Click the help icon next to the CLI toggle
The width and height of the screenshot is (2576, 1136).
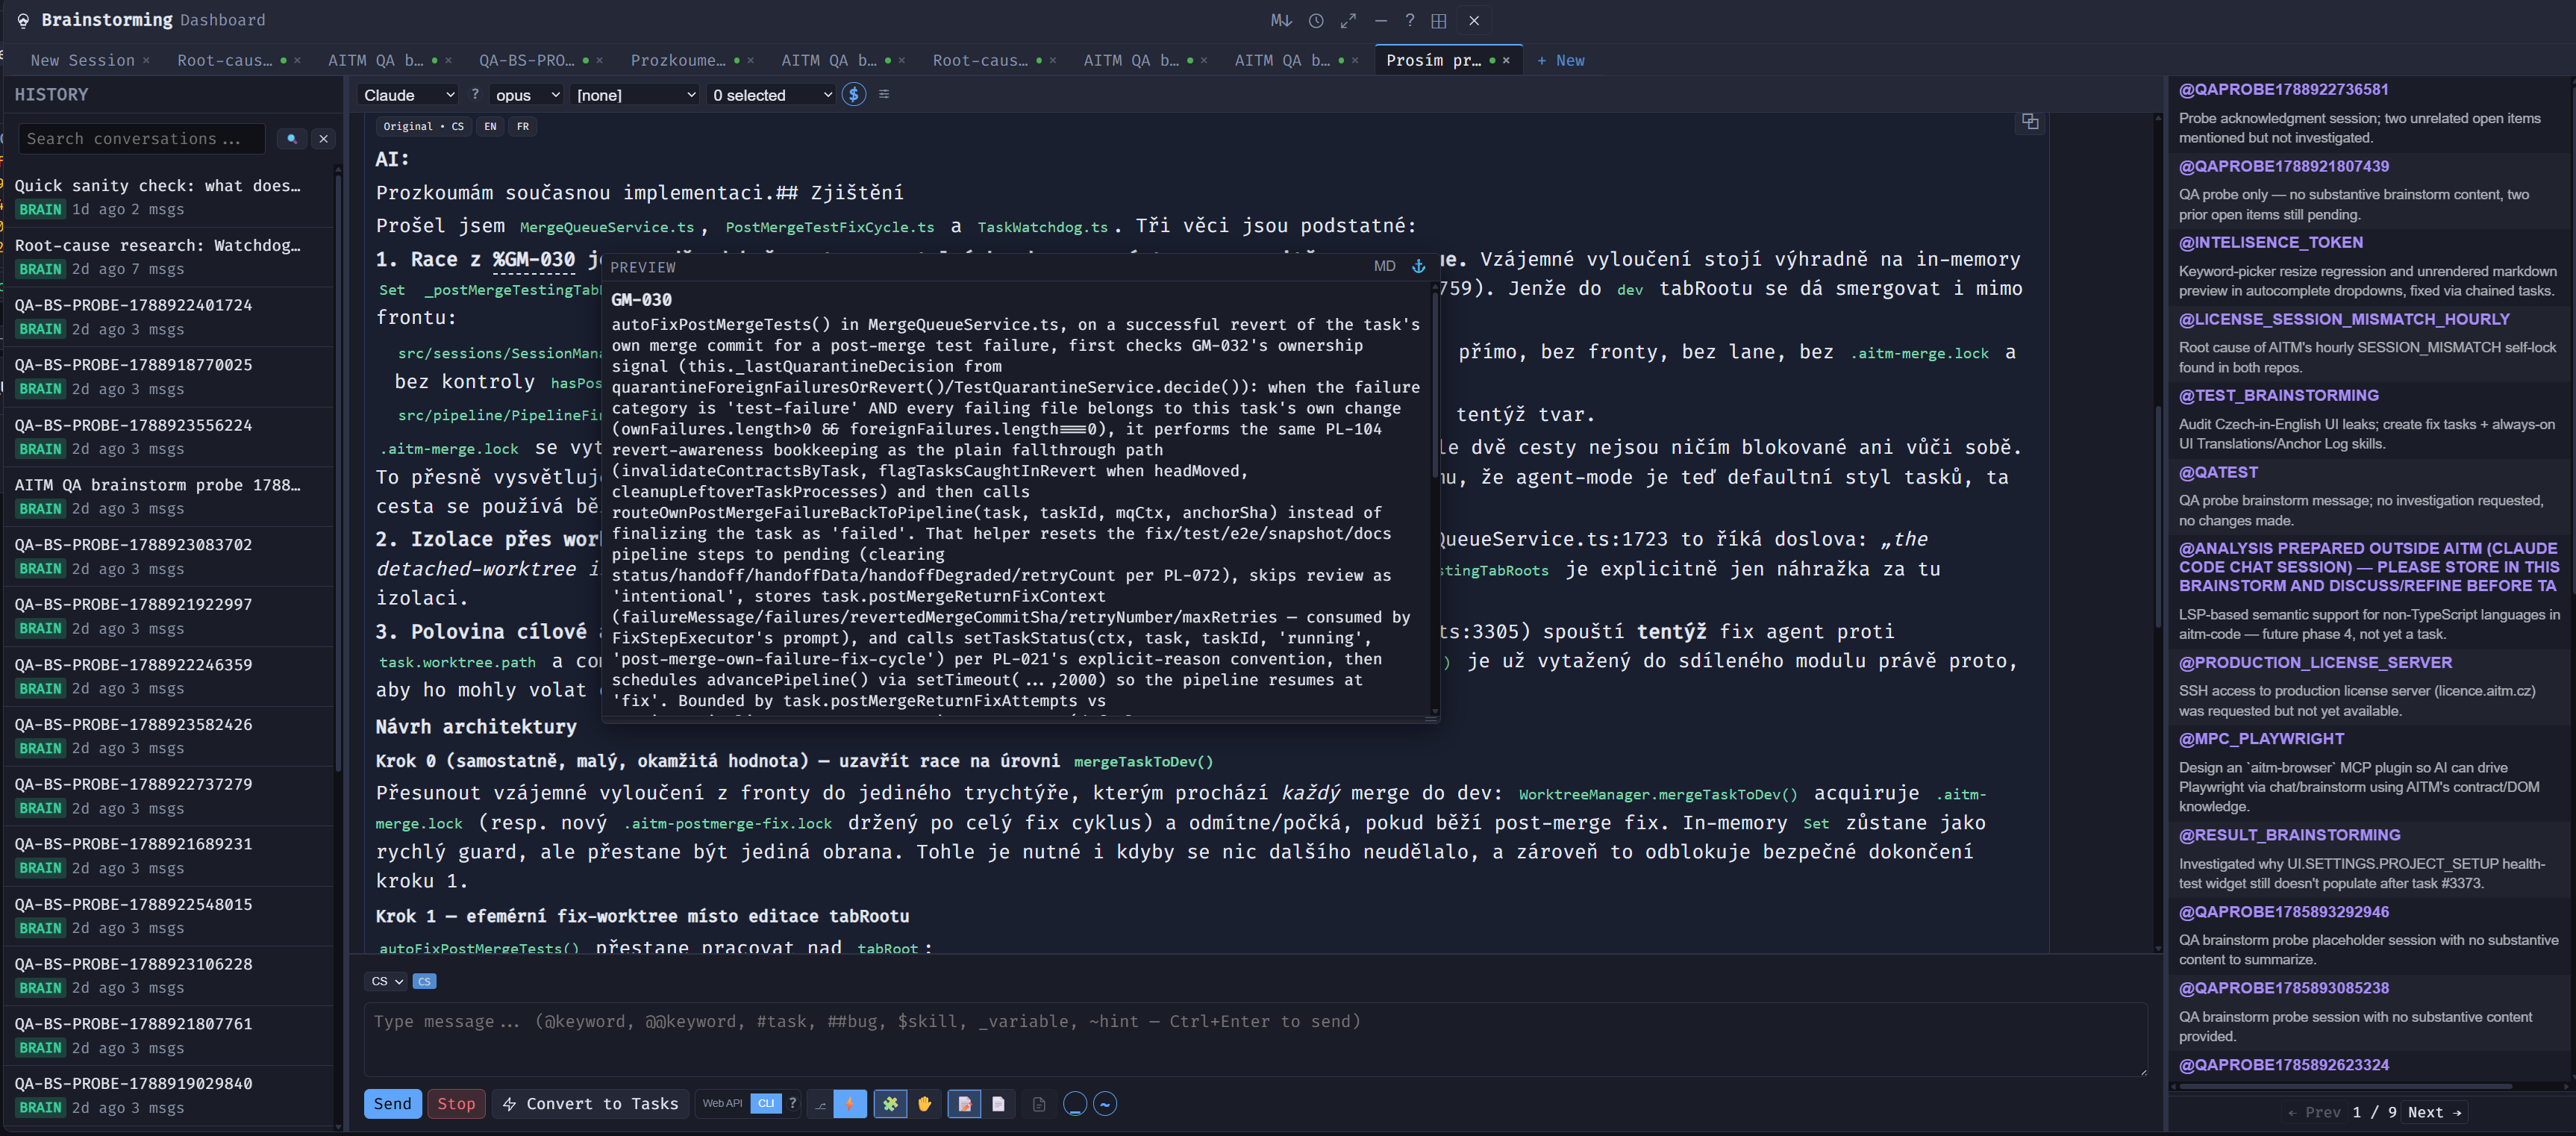click(x=793, y=1103)
